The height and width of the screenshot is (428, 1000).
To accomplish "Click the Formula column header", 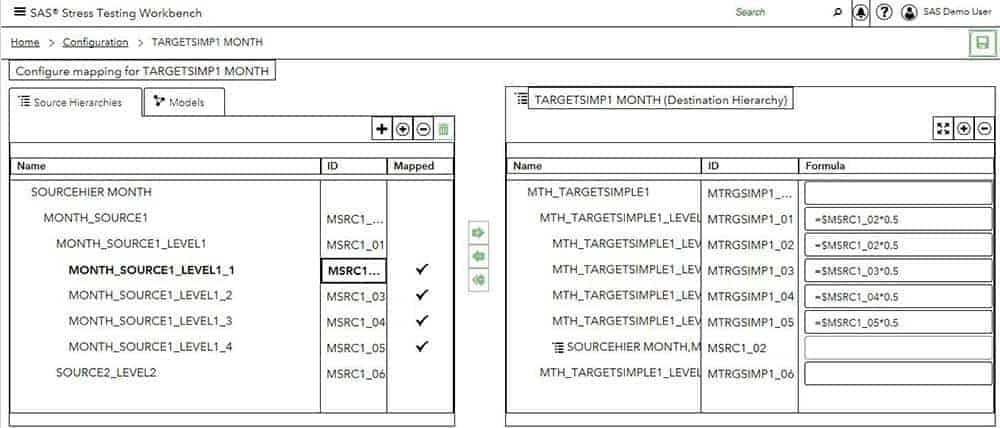I will point(896,166).
